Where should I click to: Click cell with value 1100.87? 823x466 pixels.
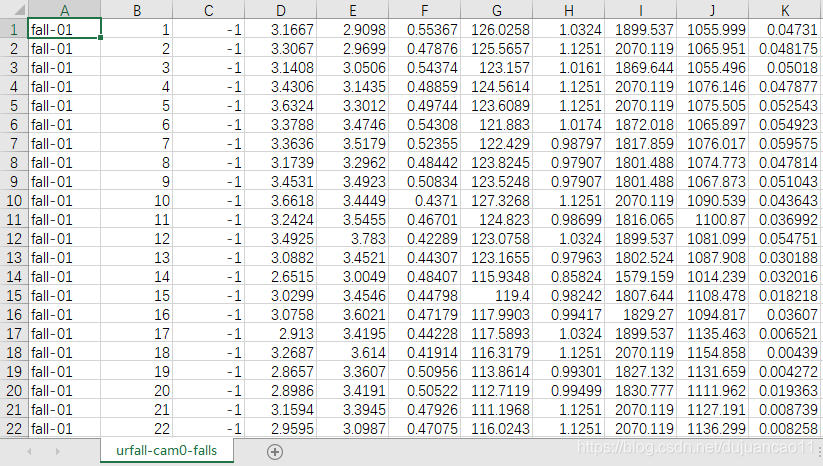(712, 219)
